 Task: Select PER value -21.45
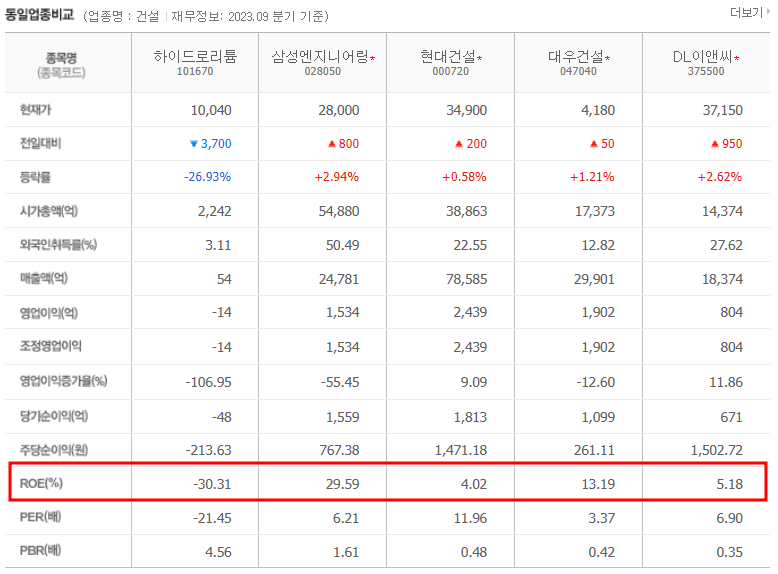coord(212,518)
